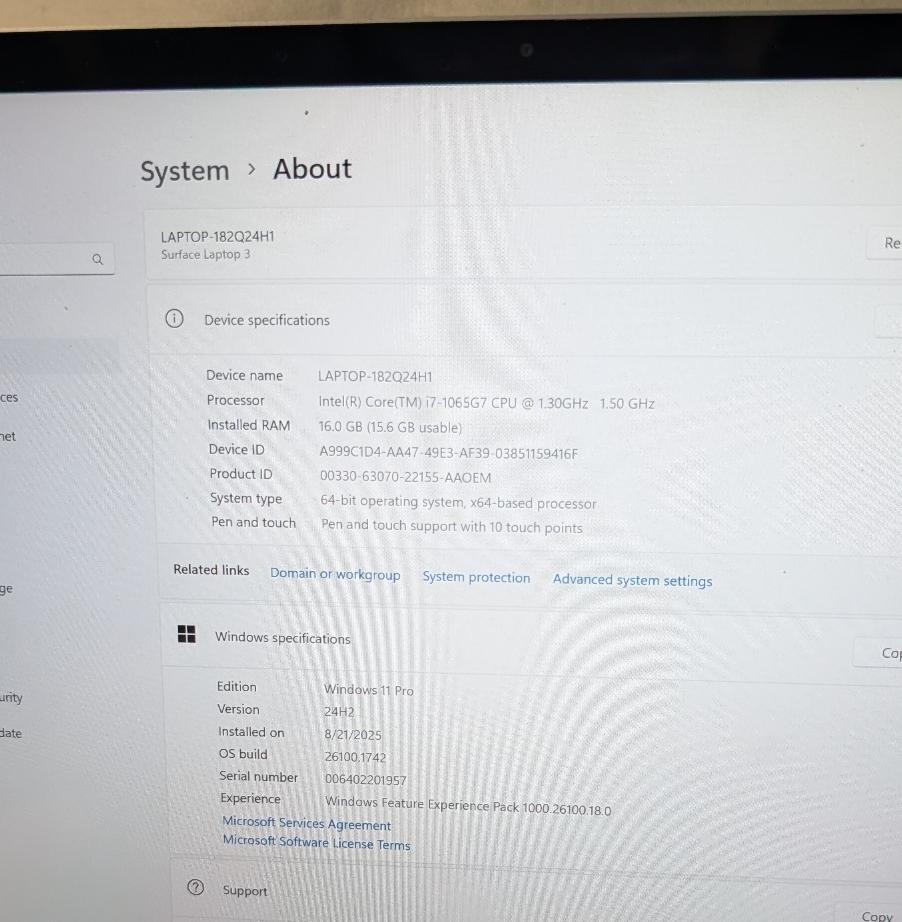Click the Surface Laptop 3 model text
This screenshot has height=922, width=902.
coord(206,255)
